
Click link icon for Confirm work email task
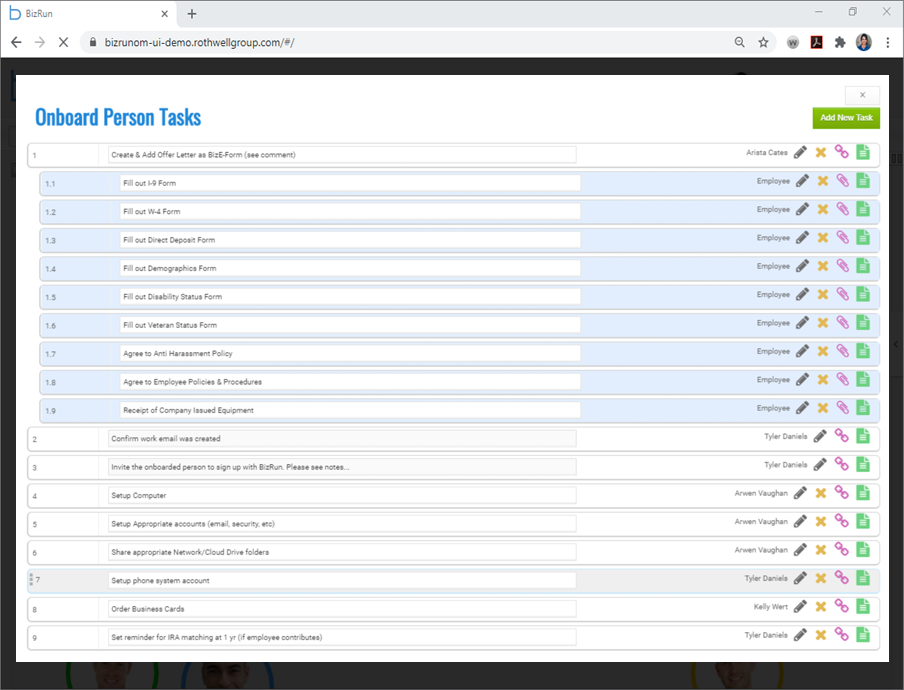[x=842, y=436]
